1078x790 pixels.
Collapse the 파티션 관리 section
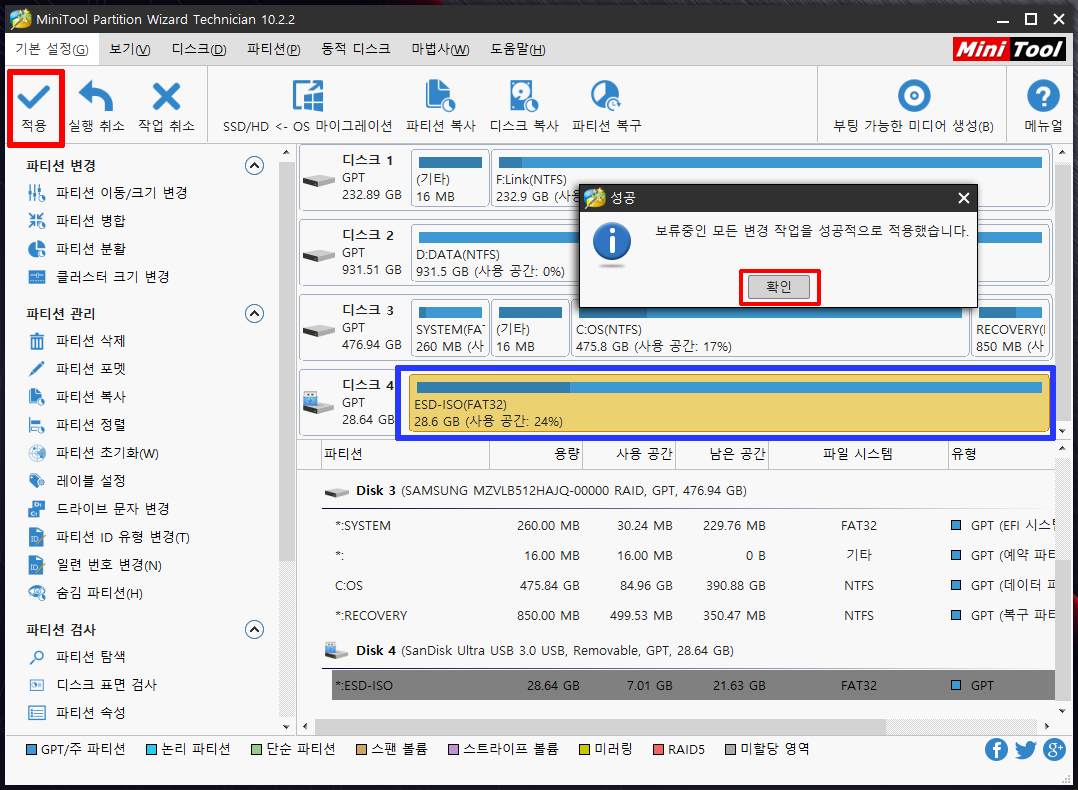click(x=254, y=314)
